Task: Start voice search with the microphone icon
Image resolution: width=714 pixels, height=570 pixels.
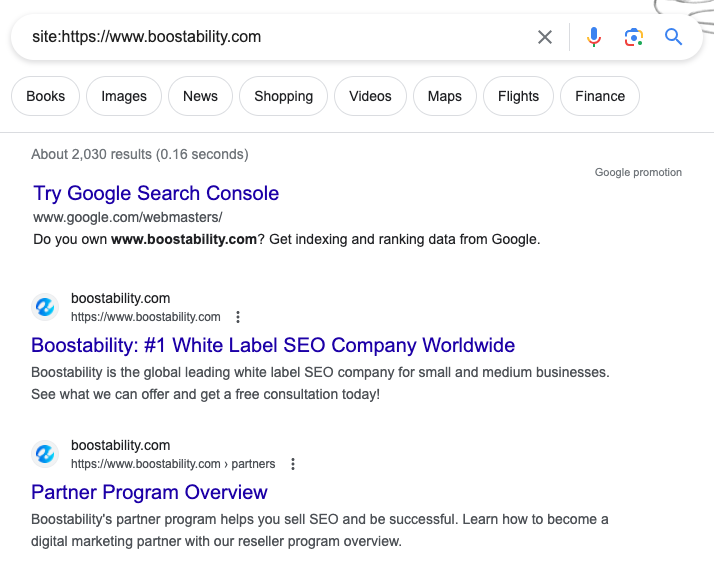Action: (x=594, y=37)
